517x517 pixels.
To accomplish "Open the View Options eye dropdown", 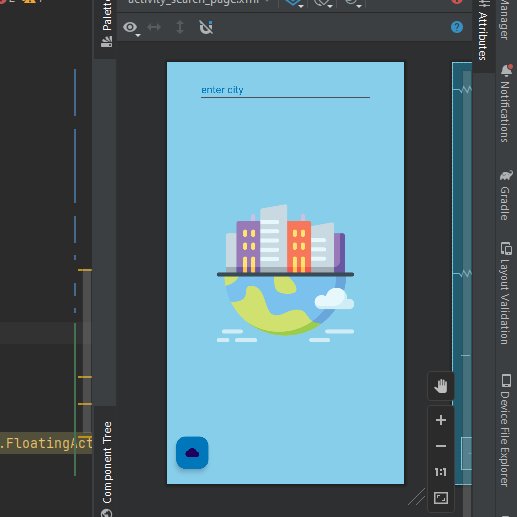I will click(131, 28).
